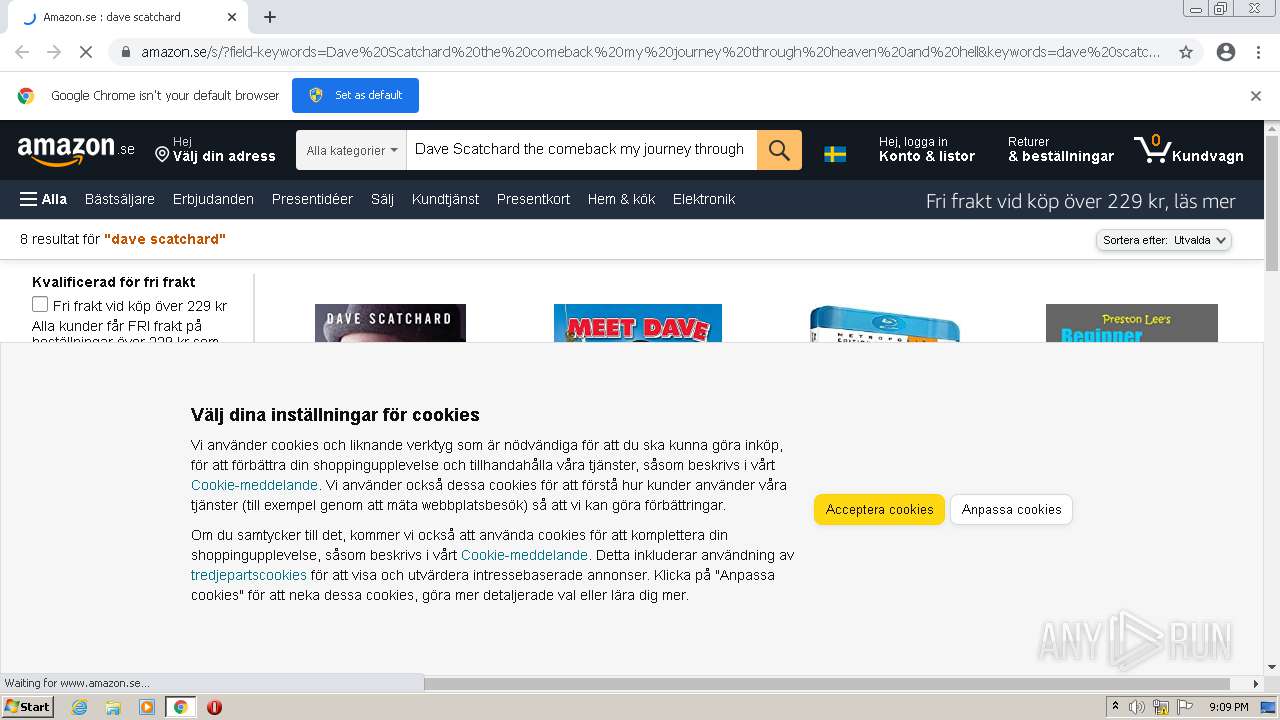
Task: Stop loading the page
Action: click(x=86, y=52)
